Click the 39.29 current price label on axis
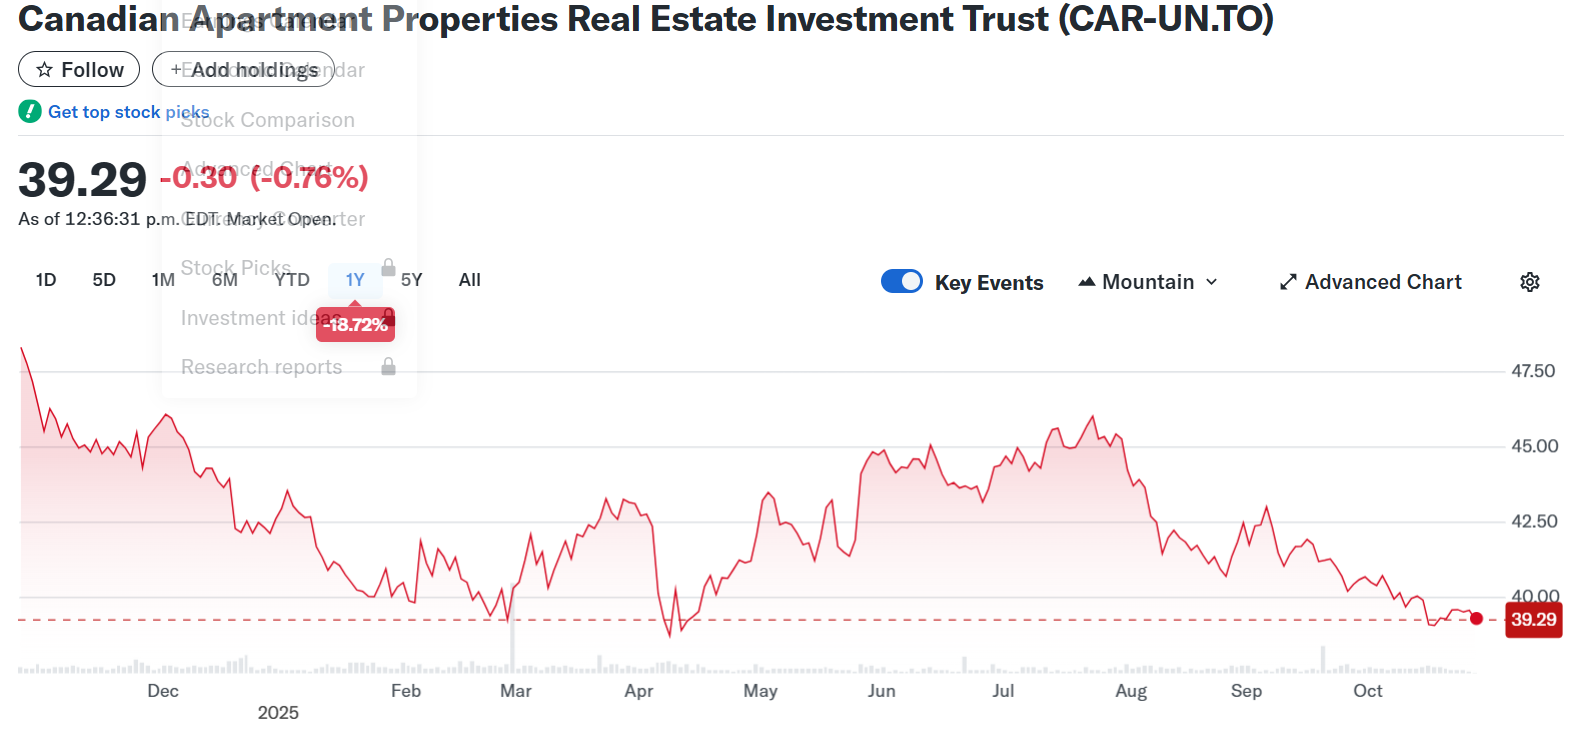The width and height of the screenshot is (1594, 736). point(1533,620)
